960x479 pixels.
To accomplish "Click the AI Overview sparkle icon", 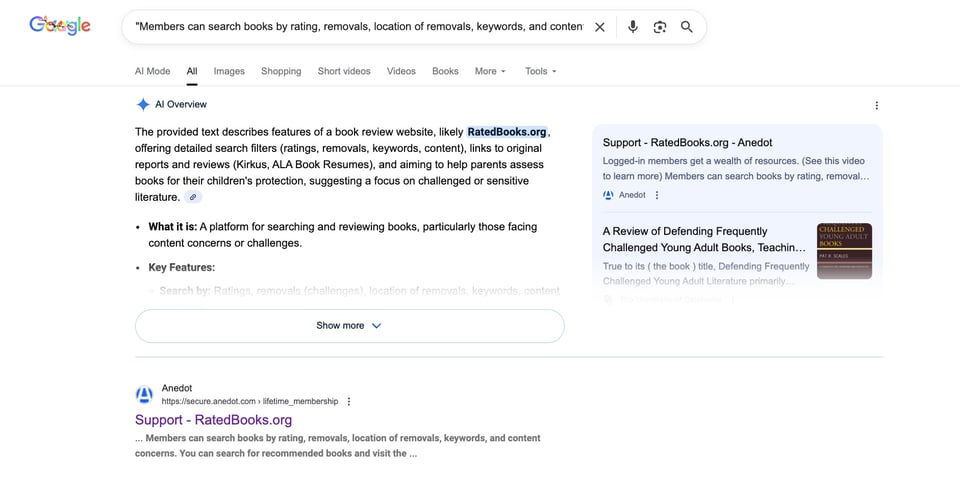I will 143,105.
